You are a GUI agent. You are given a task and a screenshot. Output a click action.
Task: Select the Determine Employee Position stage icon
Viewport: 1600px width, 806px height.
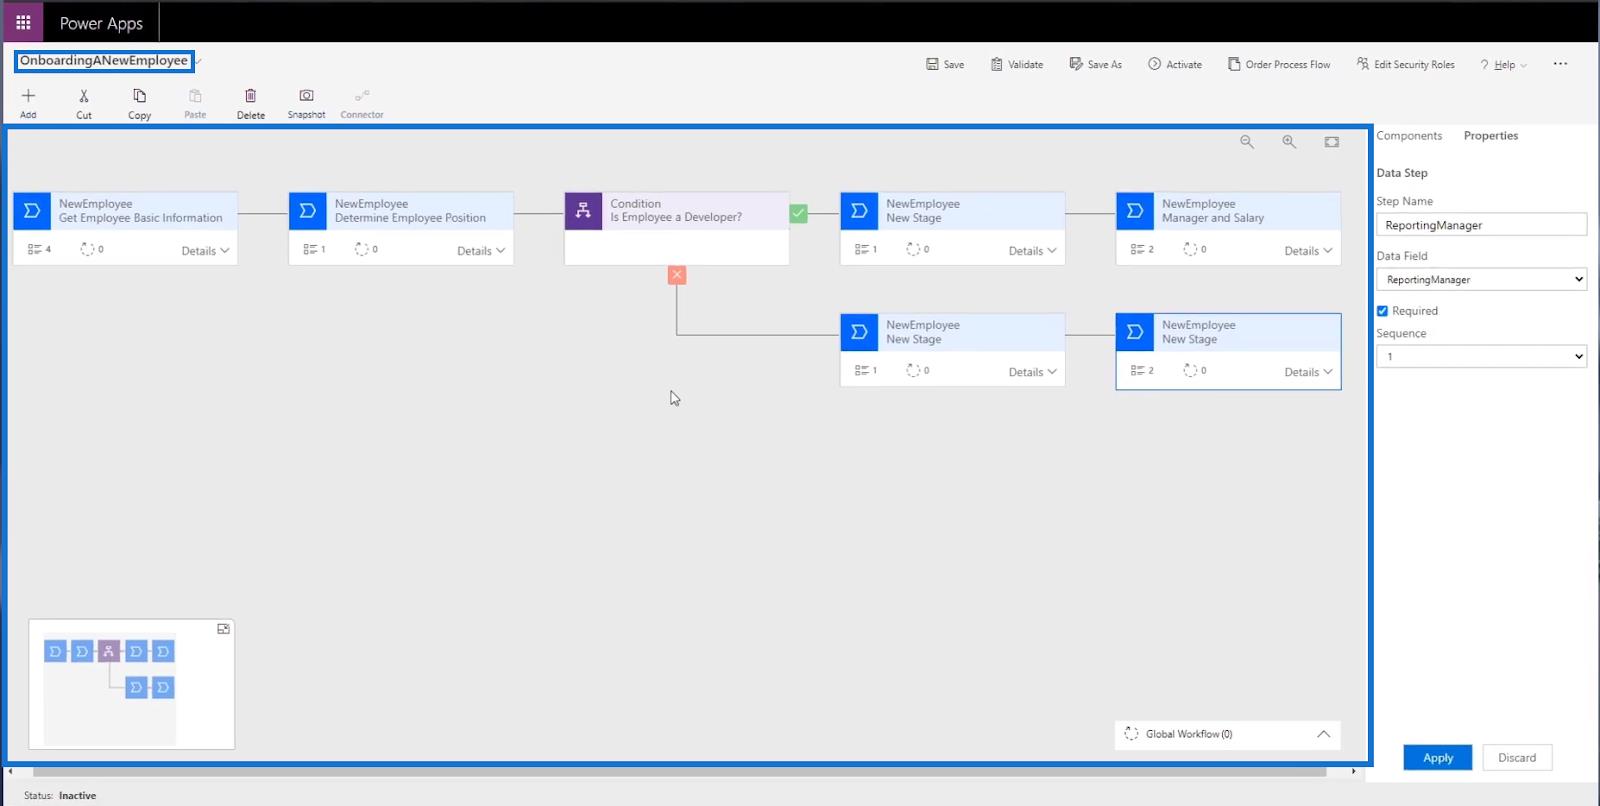308,211
